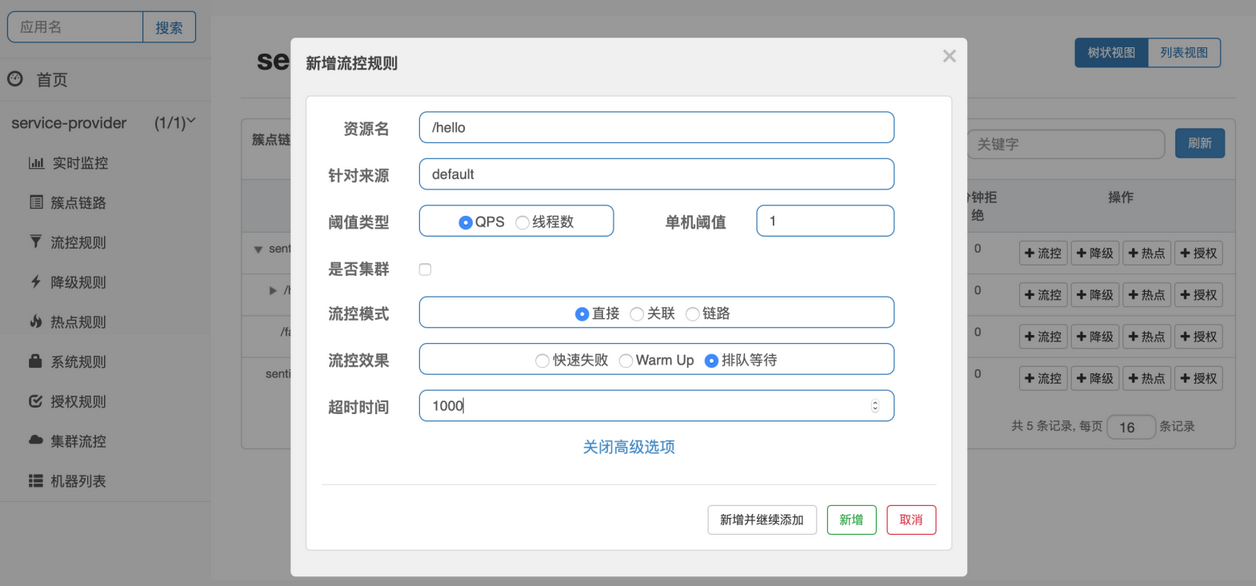Click the 热点规则 flame icon
Image resolution: width=1256 pixels, height=586 pixels.
pyautogui.click(x=36, y=322)
